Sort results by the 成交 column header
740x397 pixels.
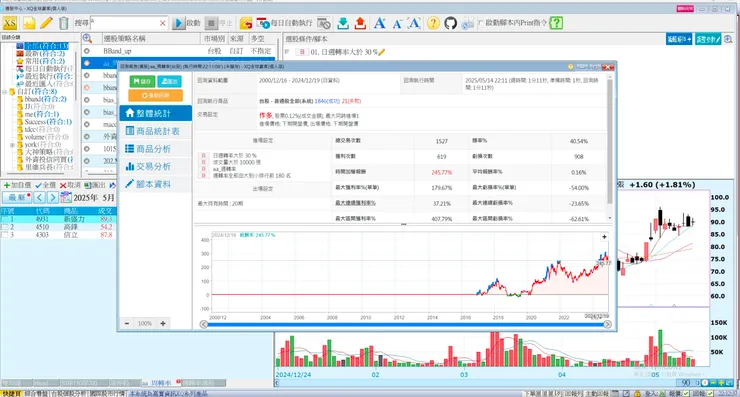click(x=105, y=211)
